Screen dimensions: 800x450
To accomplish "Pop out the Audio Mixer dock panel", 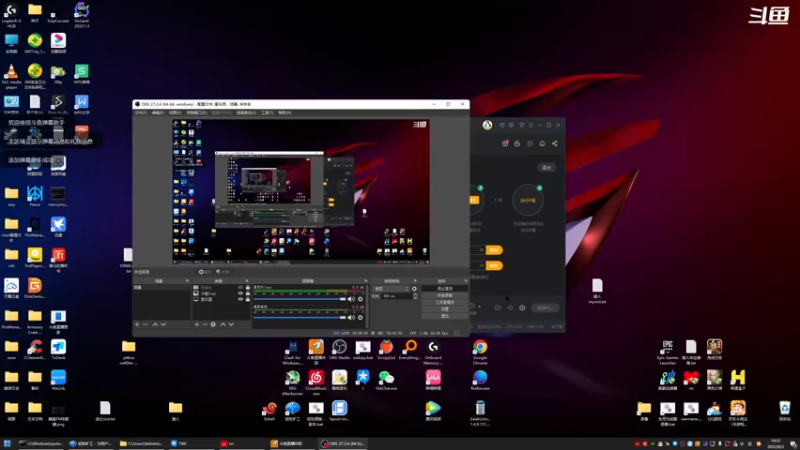I will coord(365,281).
